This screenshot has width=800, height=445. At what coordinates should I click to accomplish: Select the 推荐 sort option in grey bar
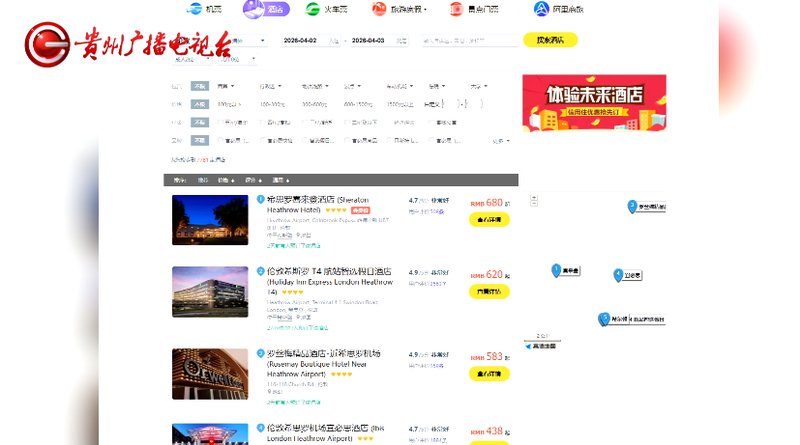pos(203,180)
